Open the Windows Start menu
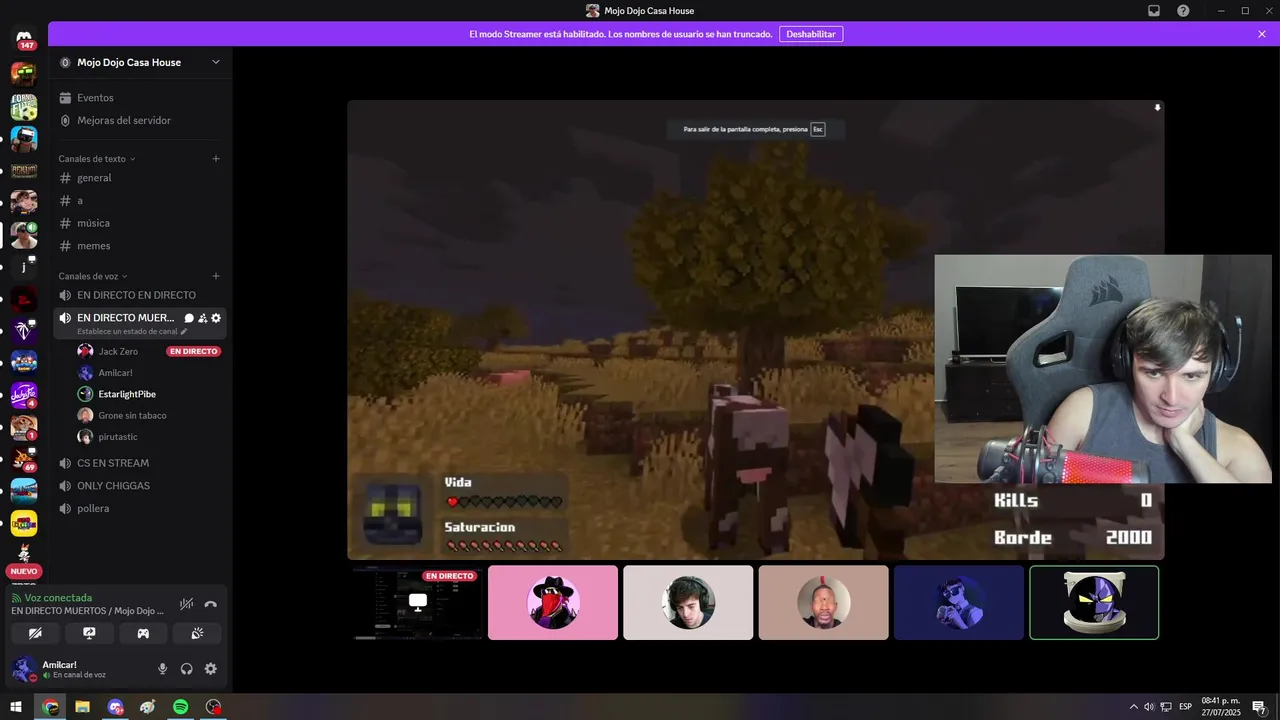 point(16,707)
